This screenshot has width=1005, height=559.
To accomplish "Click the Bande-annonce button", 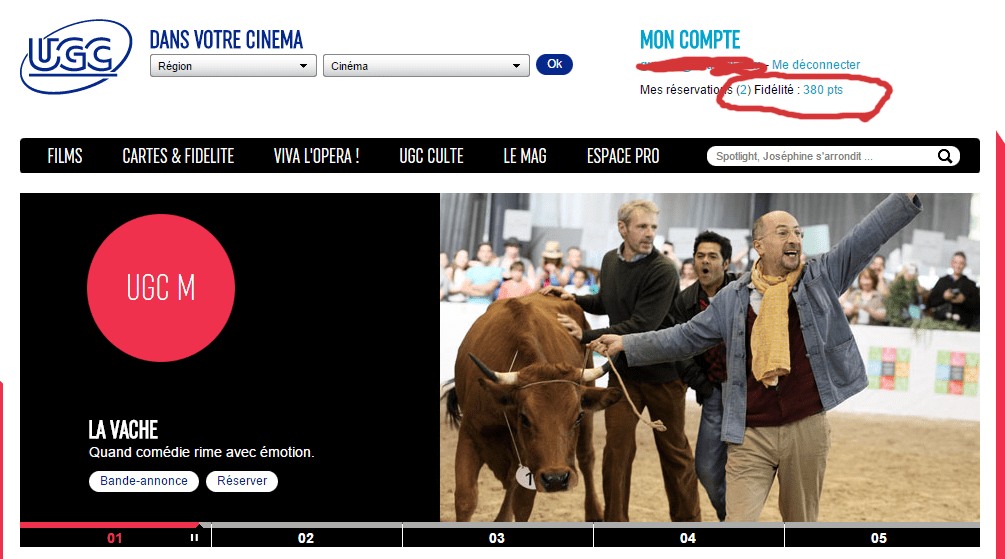I will (144, 481).
